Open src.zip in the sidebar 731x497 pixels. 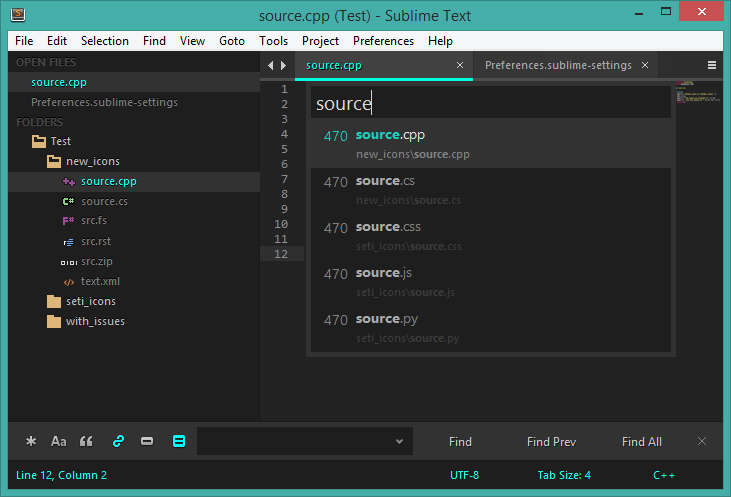coord(97,262)
